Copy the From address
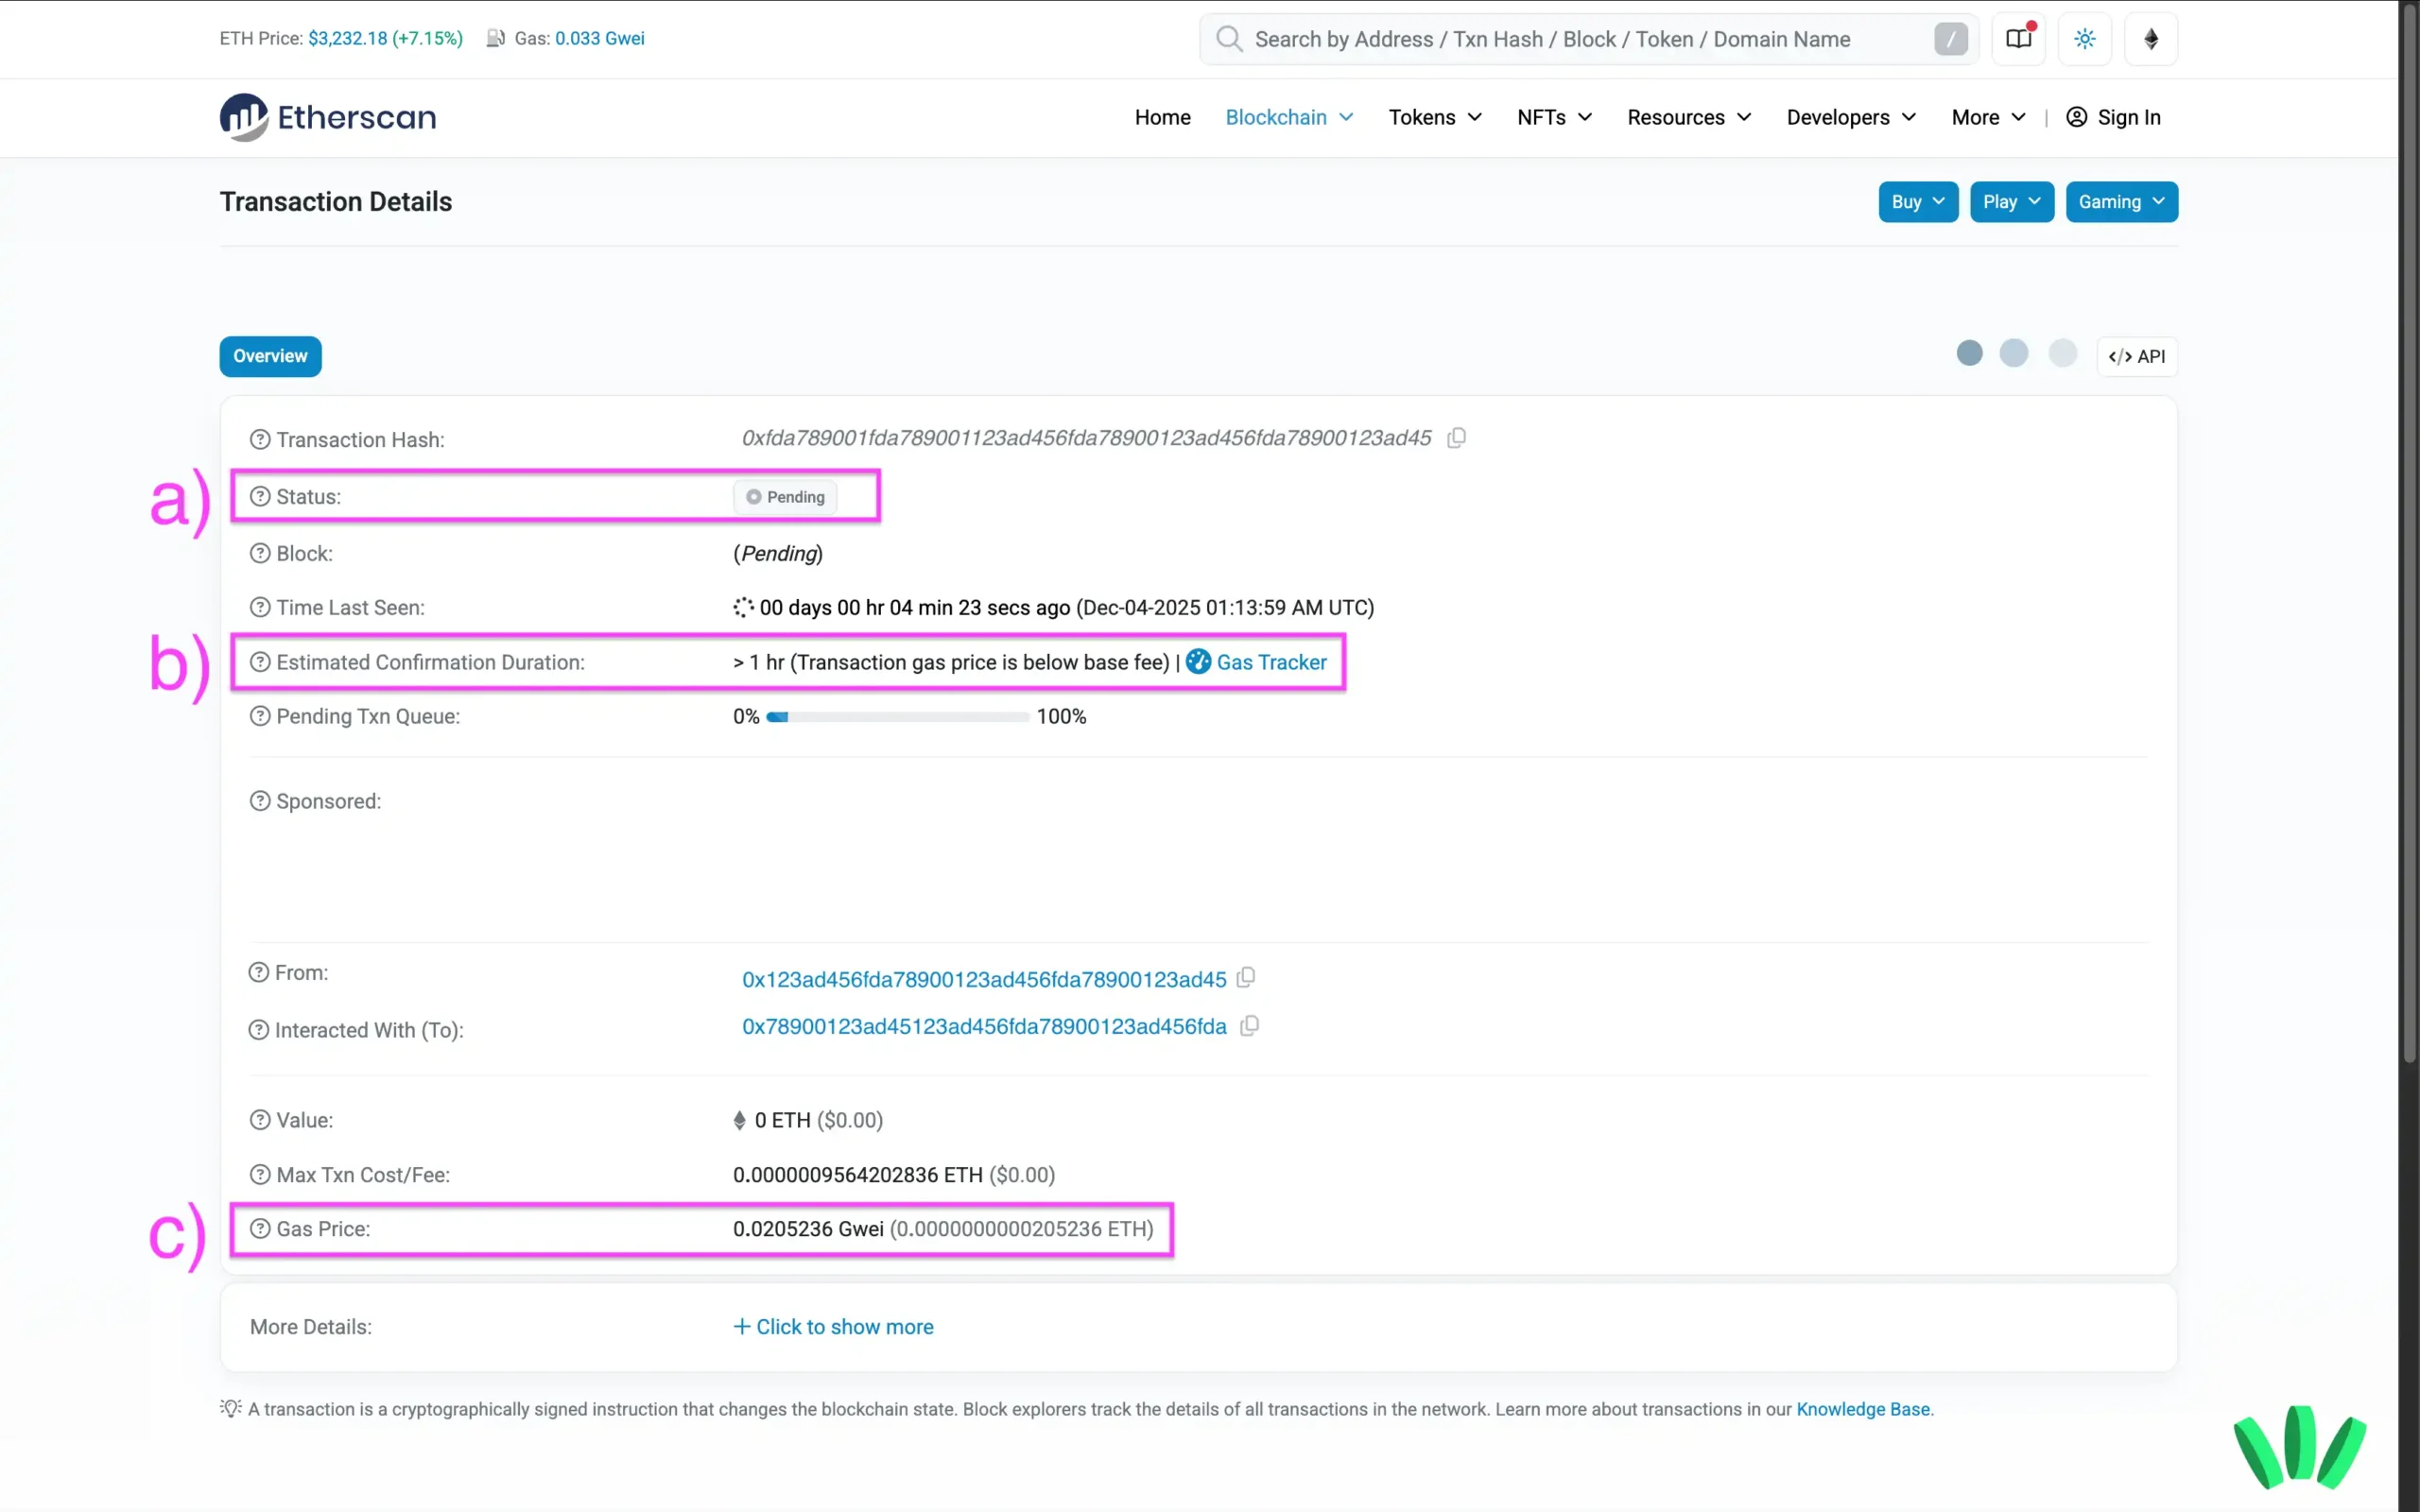 coord(1245,977)
